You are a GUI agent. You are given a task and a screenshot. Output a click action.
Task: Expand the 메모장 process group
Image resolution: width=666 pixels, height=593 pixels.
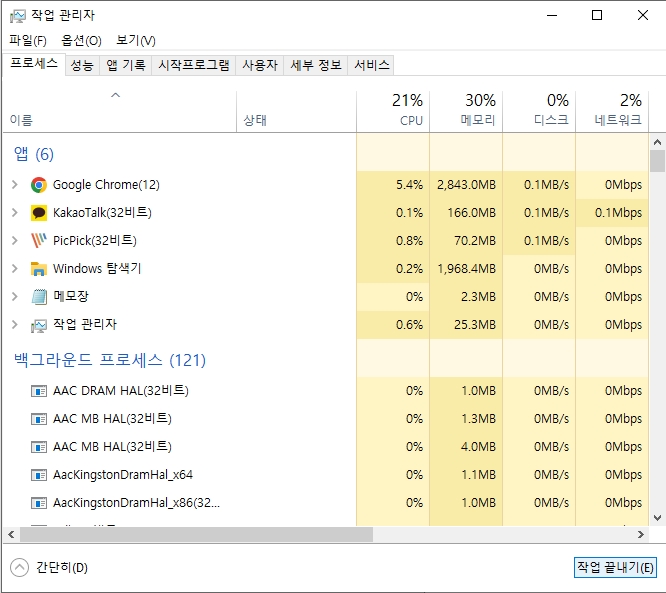14,296
